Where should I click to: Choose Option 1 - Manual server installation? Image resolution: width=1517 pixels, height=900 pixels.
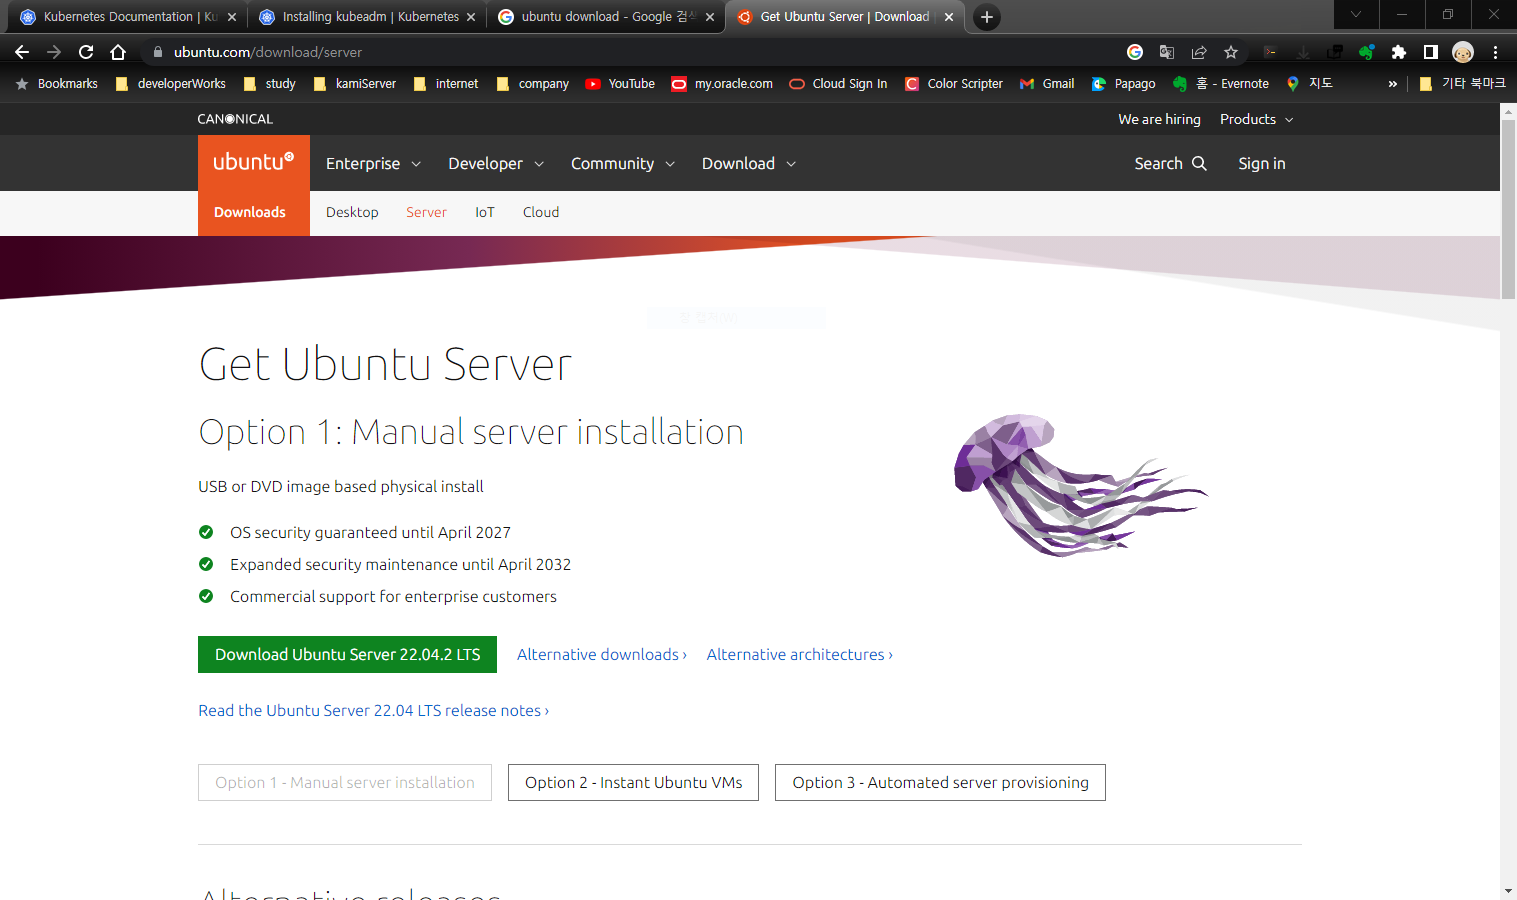[x=345, y=782]
